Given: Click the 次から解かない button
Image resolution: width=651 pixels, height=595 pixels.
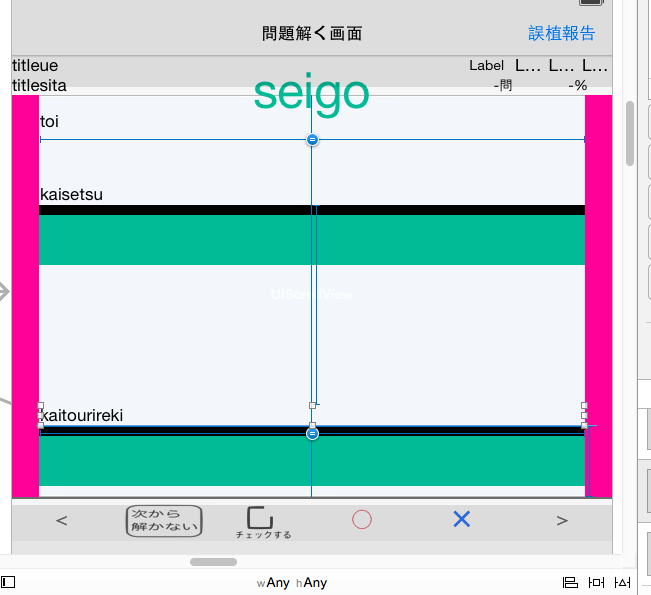Looking at the screenshot, I should (x=164, y=521).
